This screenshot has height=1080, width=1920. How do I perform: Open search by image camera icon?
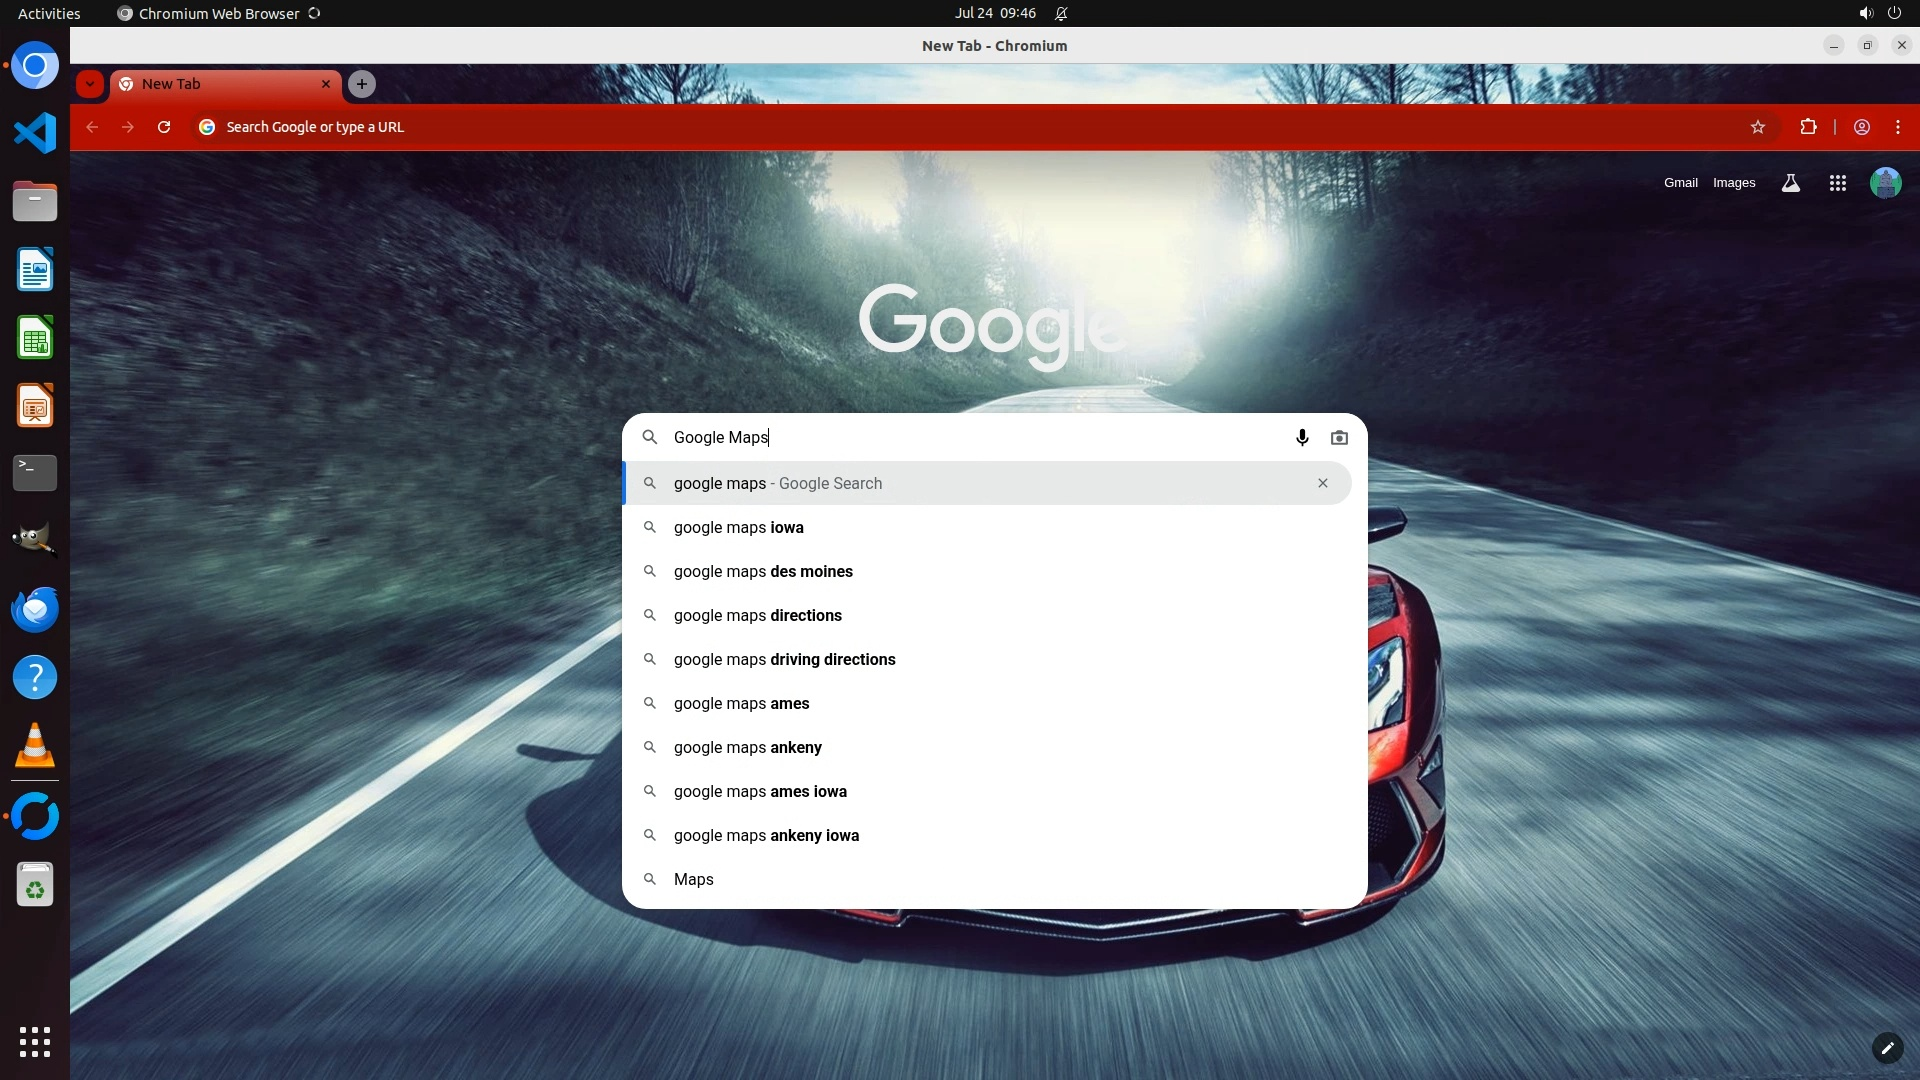(1339, 438)
